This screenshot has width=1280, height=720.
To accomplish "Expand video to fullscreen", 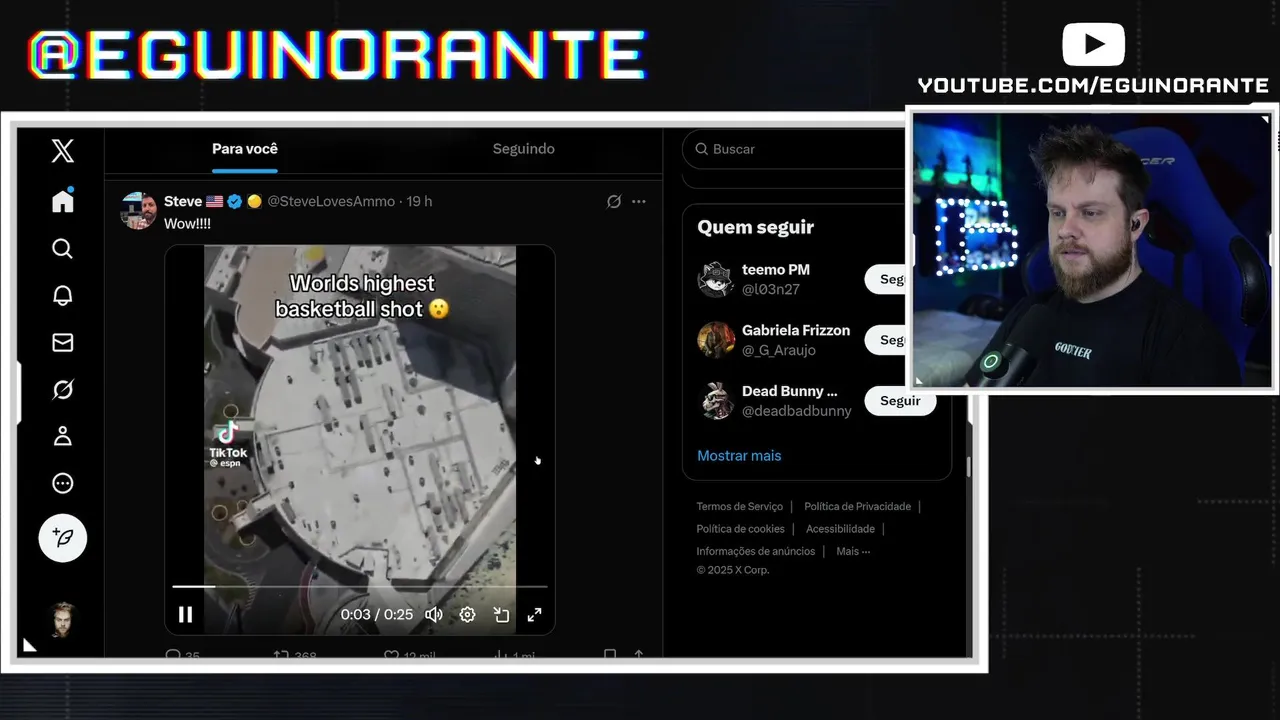I will [534, 614].
